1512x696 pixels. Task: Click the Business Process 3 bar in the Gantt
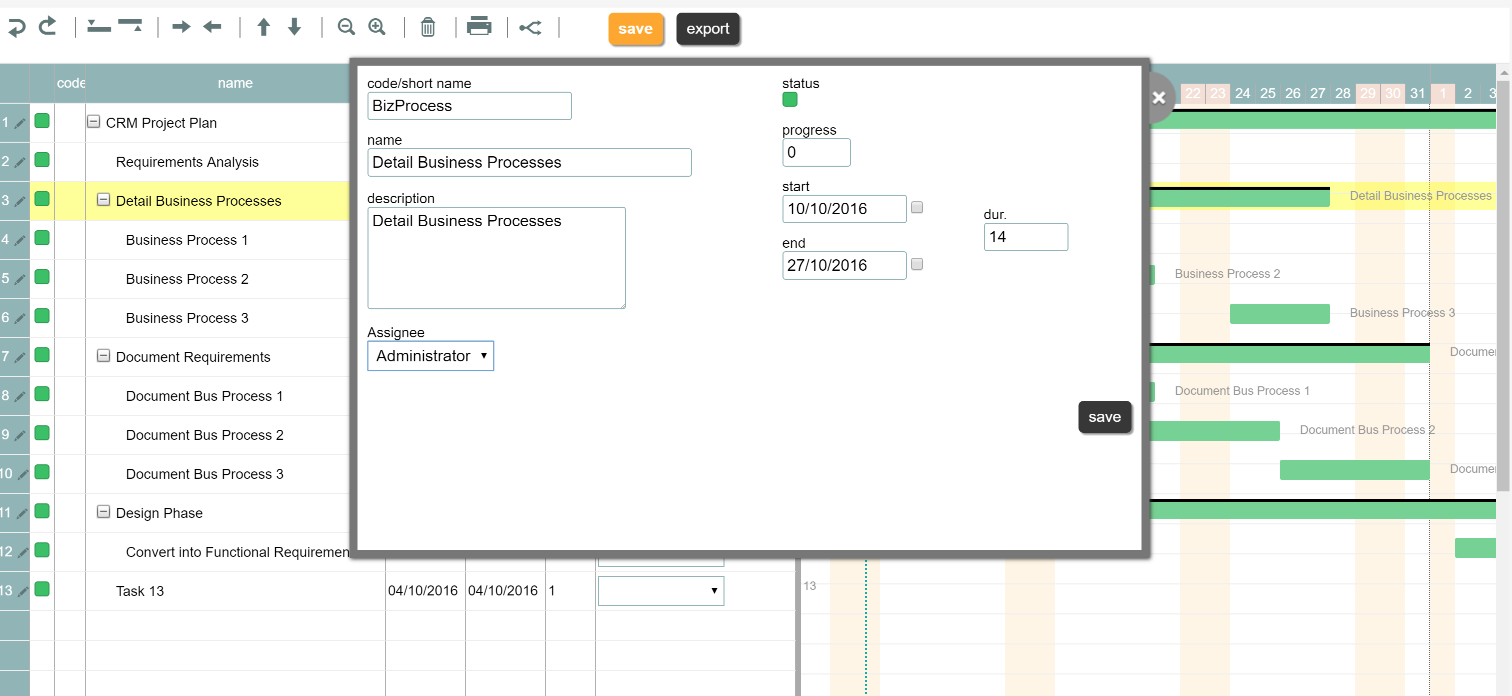click(x=1280, y=314)
